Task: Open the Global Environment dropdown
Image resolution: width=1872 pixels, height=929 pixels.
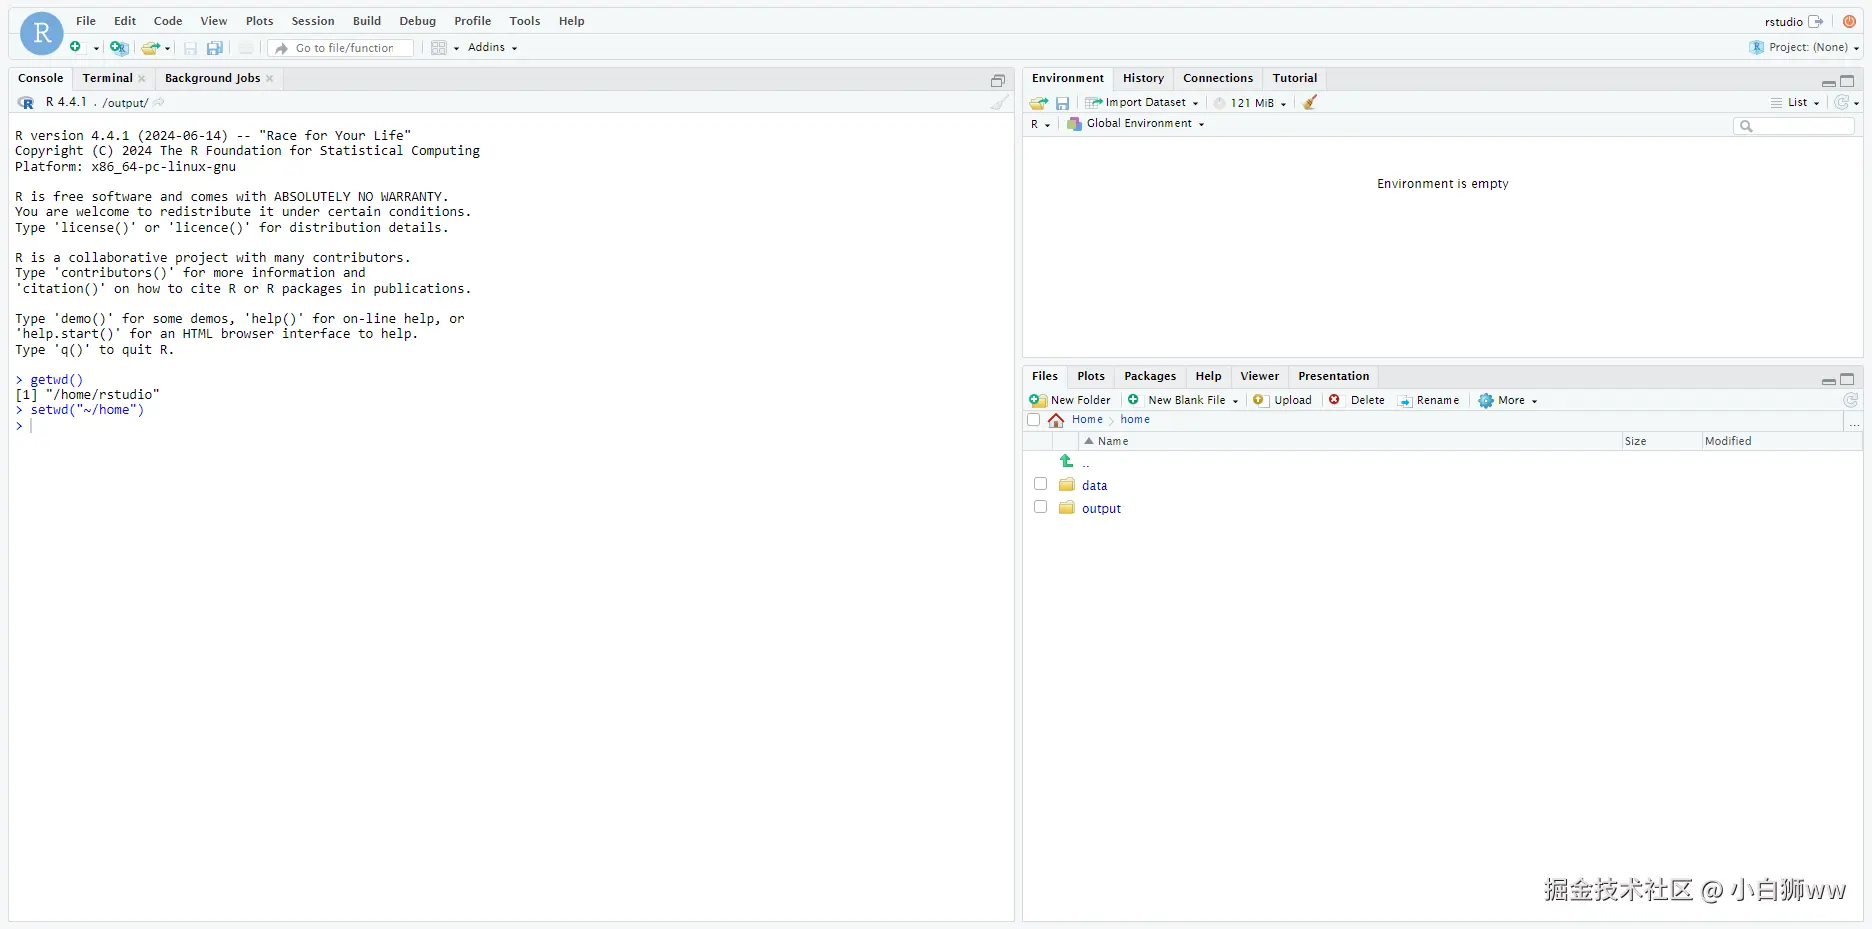Action: [1135, 124]
